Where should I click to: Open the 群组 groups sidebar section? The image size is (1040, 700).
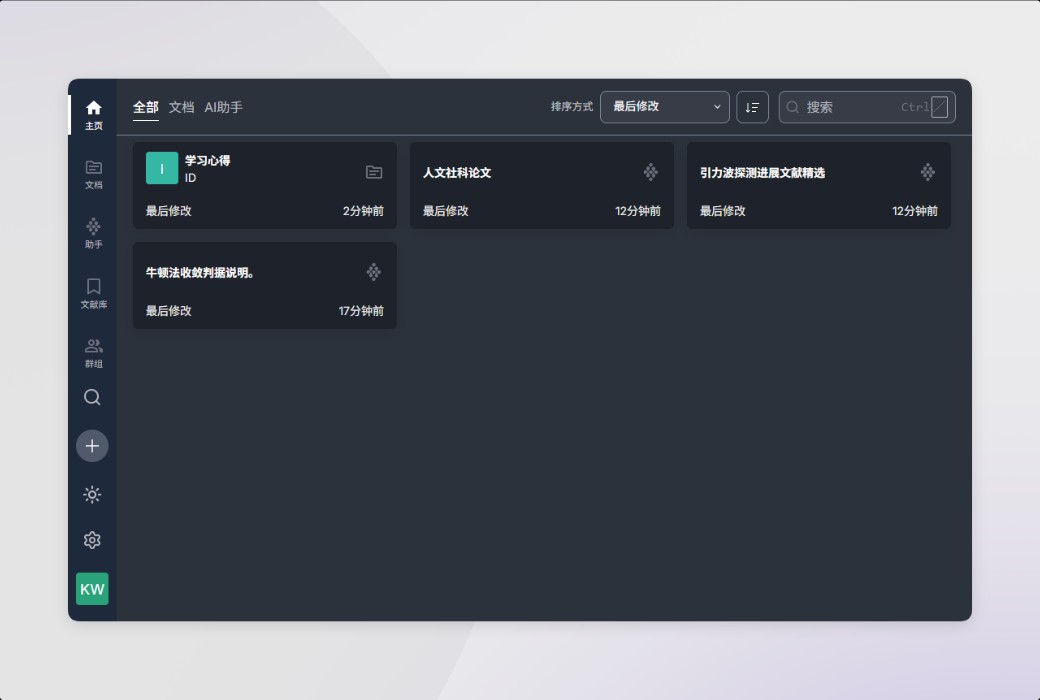point(94,353)
